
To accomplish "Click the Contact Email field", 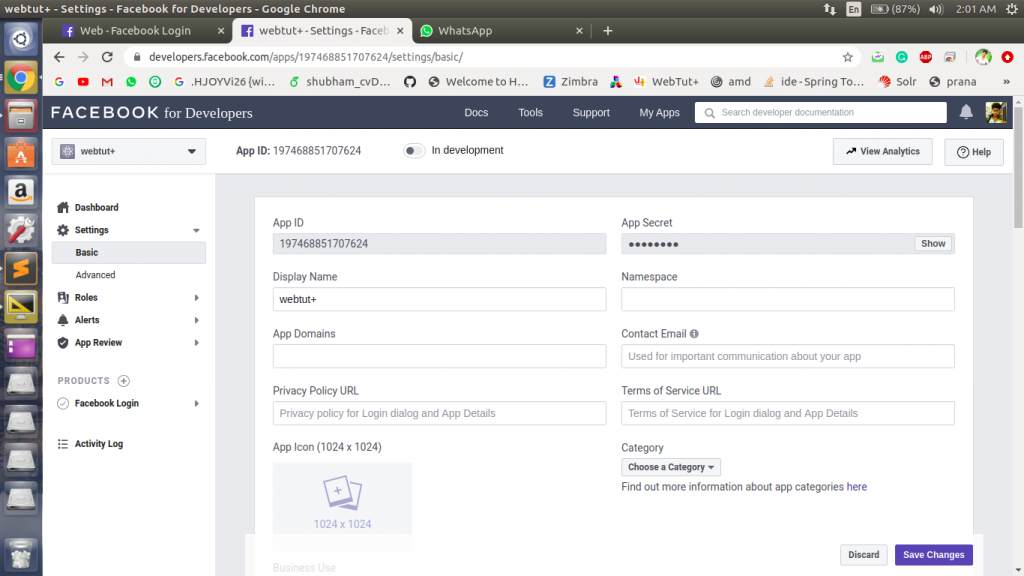I will tap(788, 356).
